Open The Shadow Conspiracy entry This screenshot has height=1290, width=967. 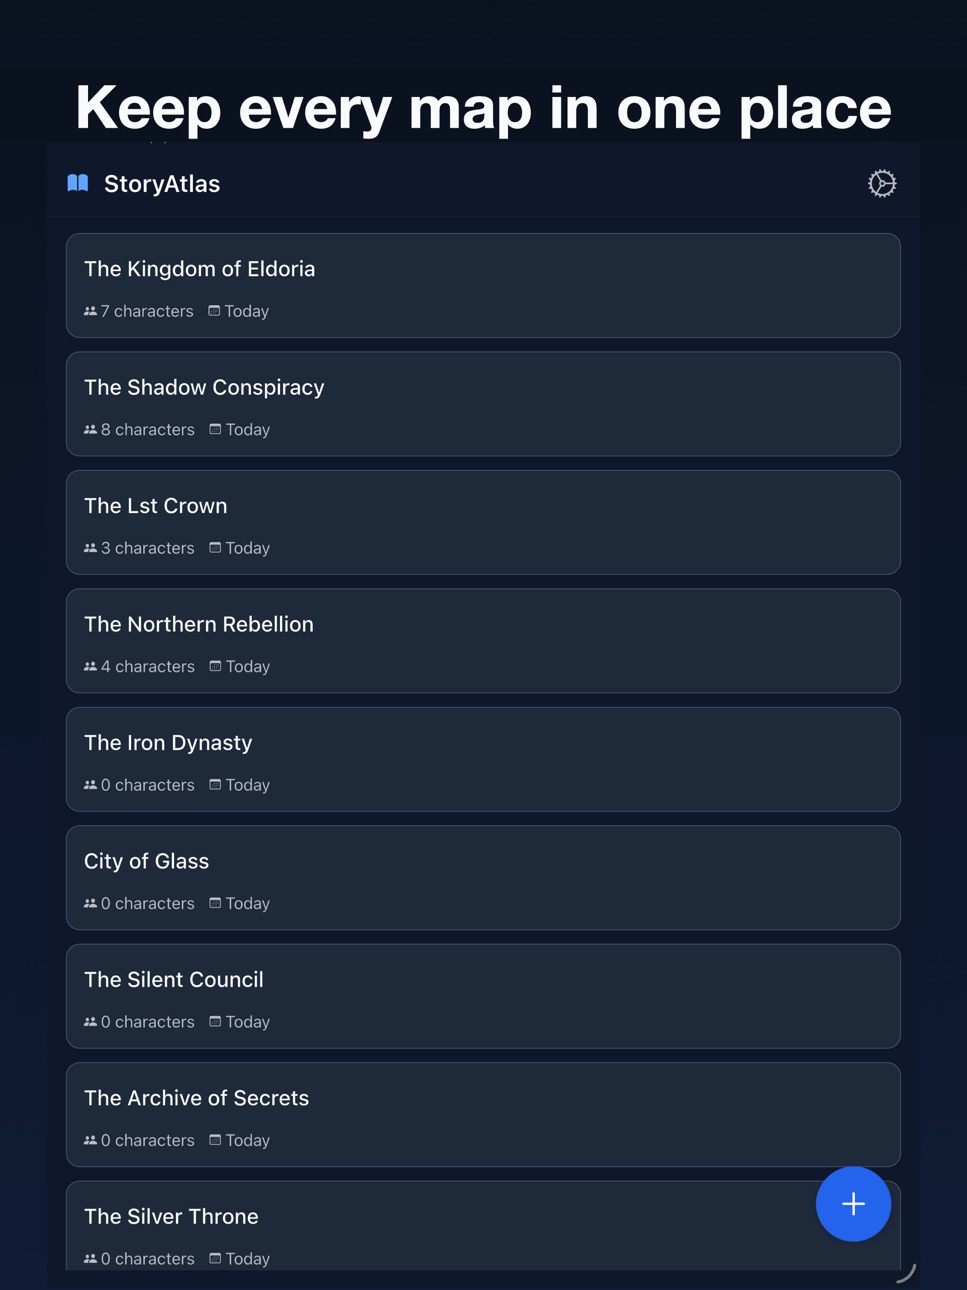coord(483,404)
